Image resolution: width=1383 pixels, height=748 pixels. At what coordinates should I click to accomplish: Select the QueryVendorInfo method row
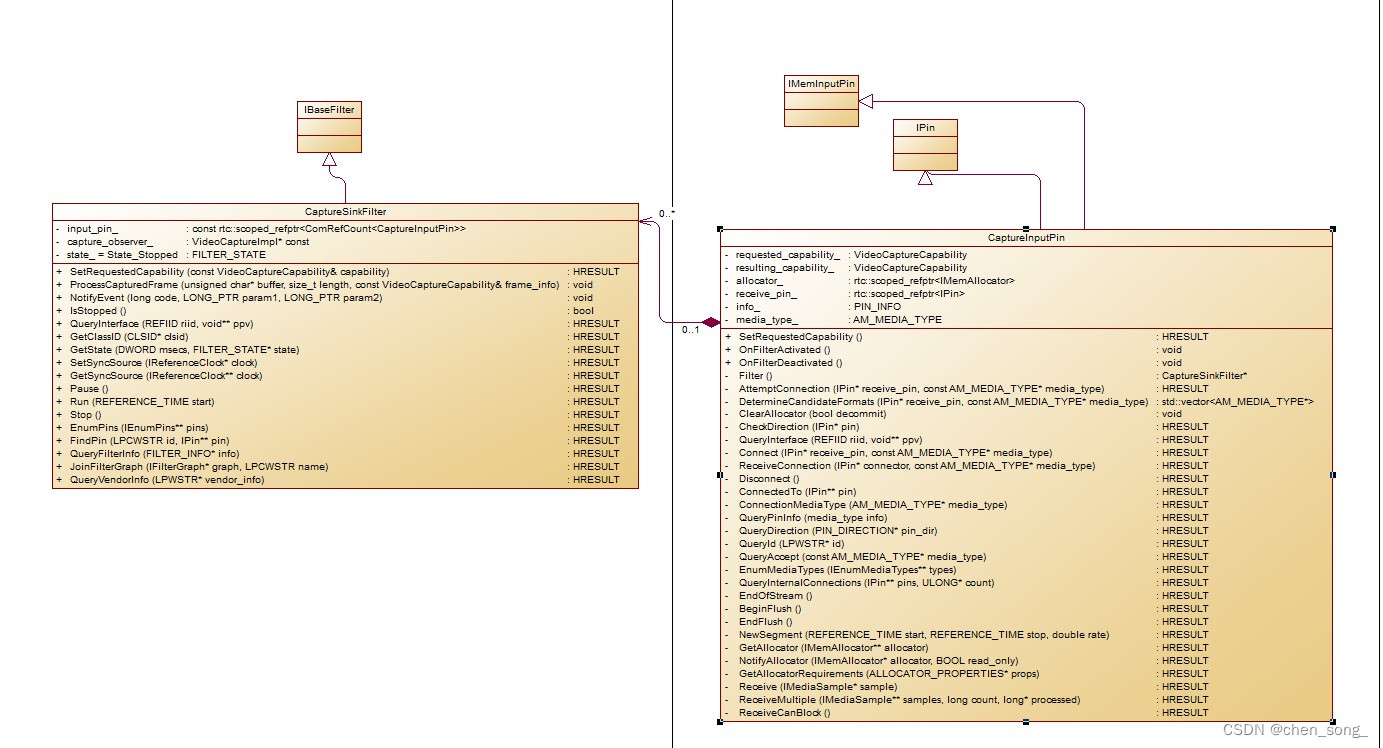[345, 480]
